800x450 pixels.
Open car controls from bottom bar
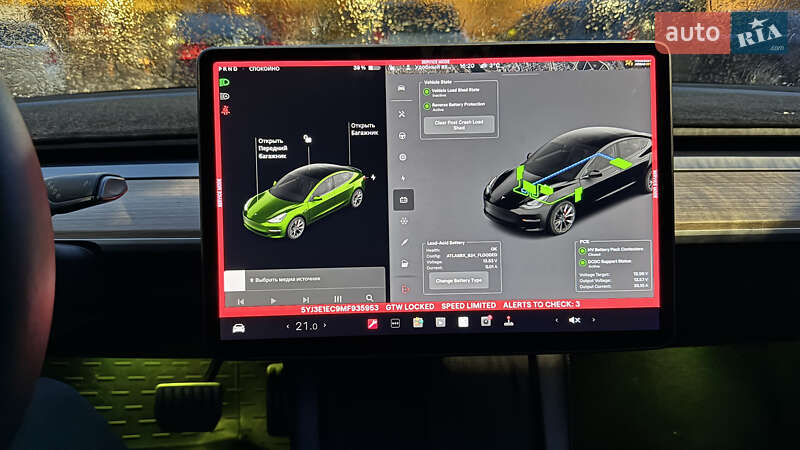click(x=238, y=328)
